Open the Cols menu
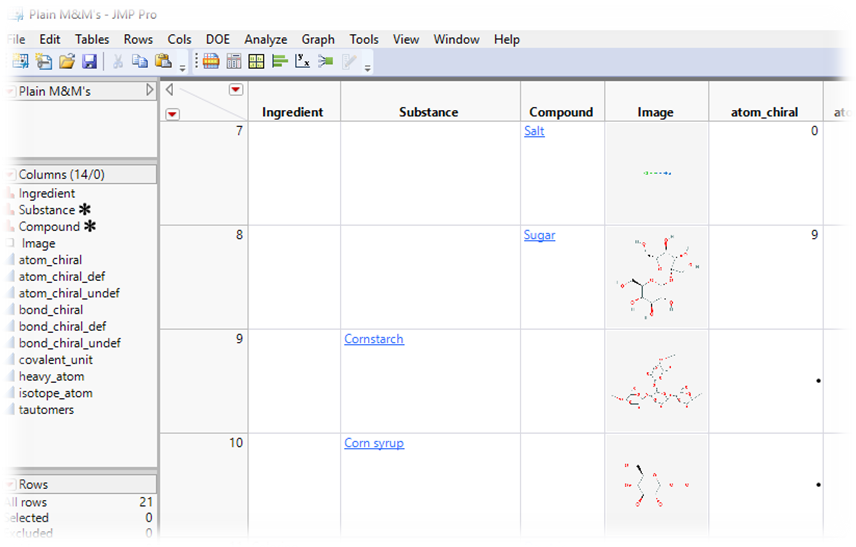 (x=179, y=39)
